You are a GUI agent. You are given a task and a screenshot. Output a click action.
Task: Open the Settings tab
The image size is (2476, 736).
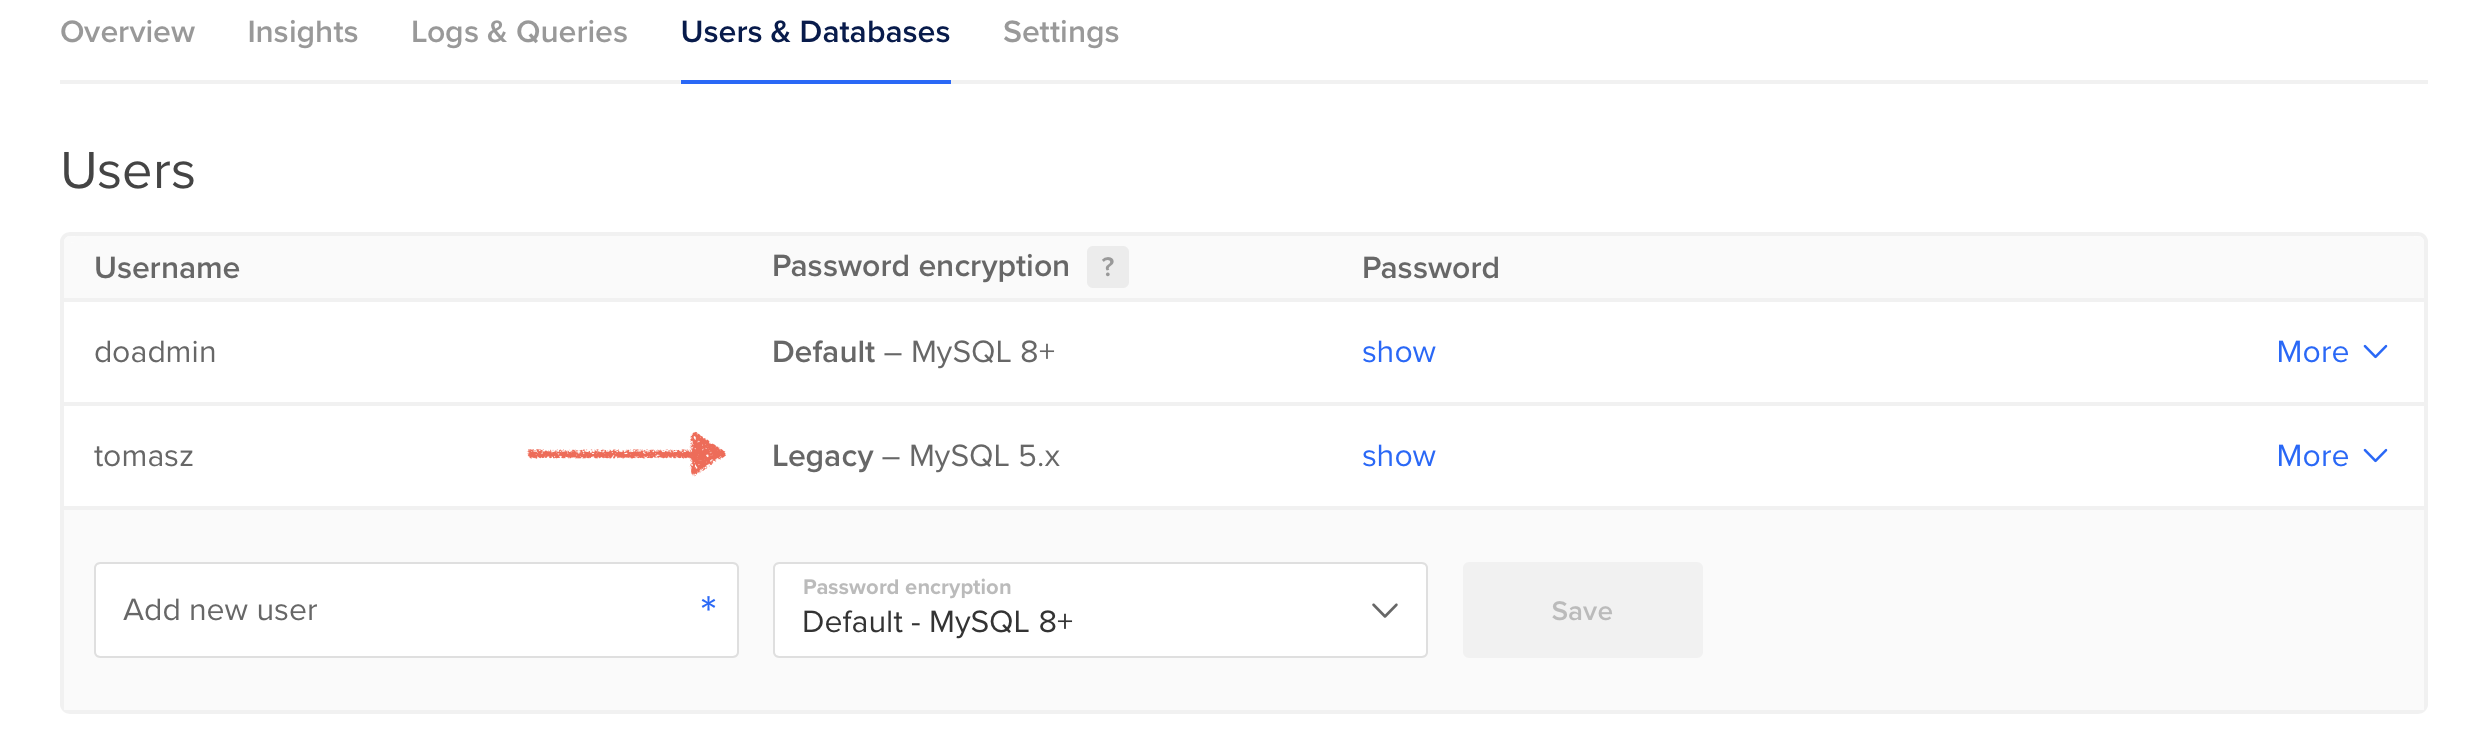coord(1060,32)
